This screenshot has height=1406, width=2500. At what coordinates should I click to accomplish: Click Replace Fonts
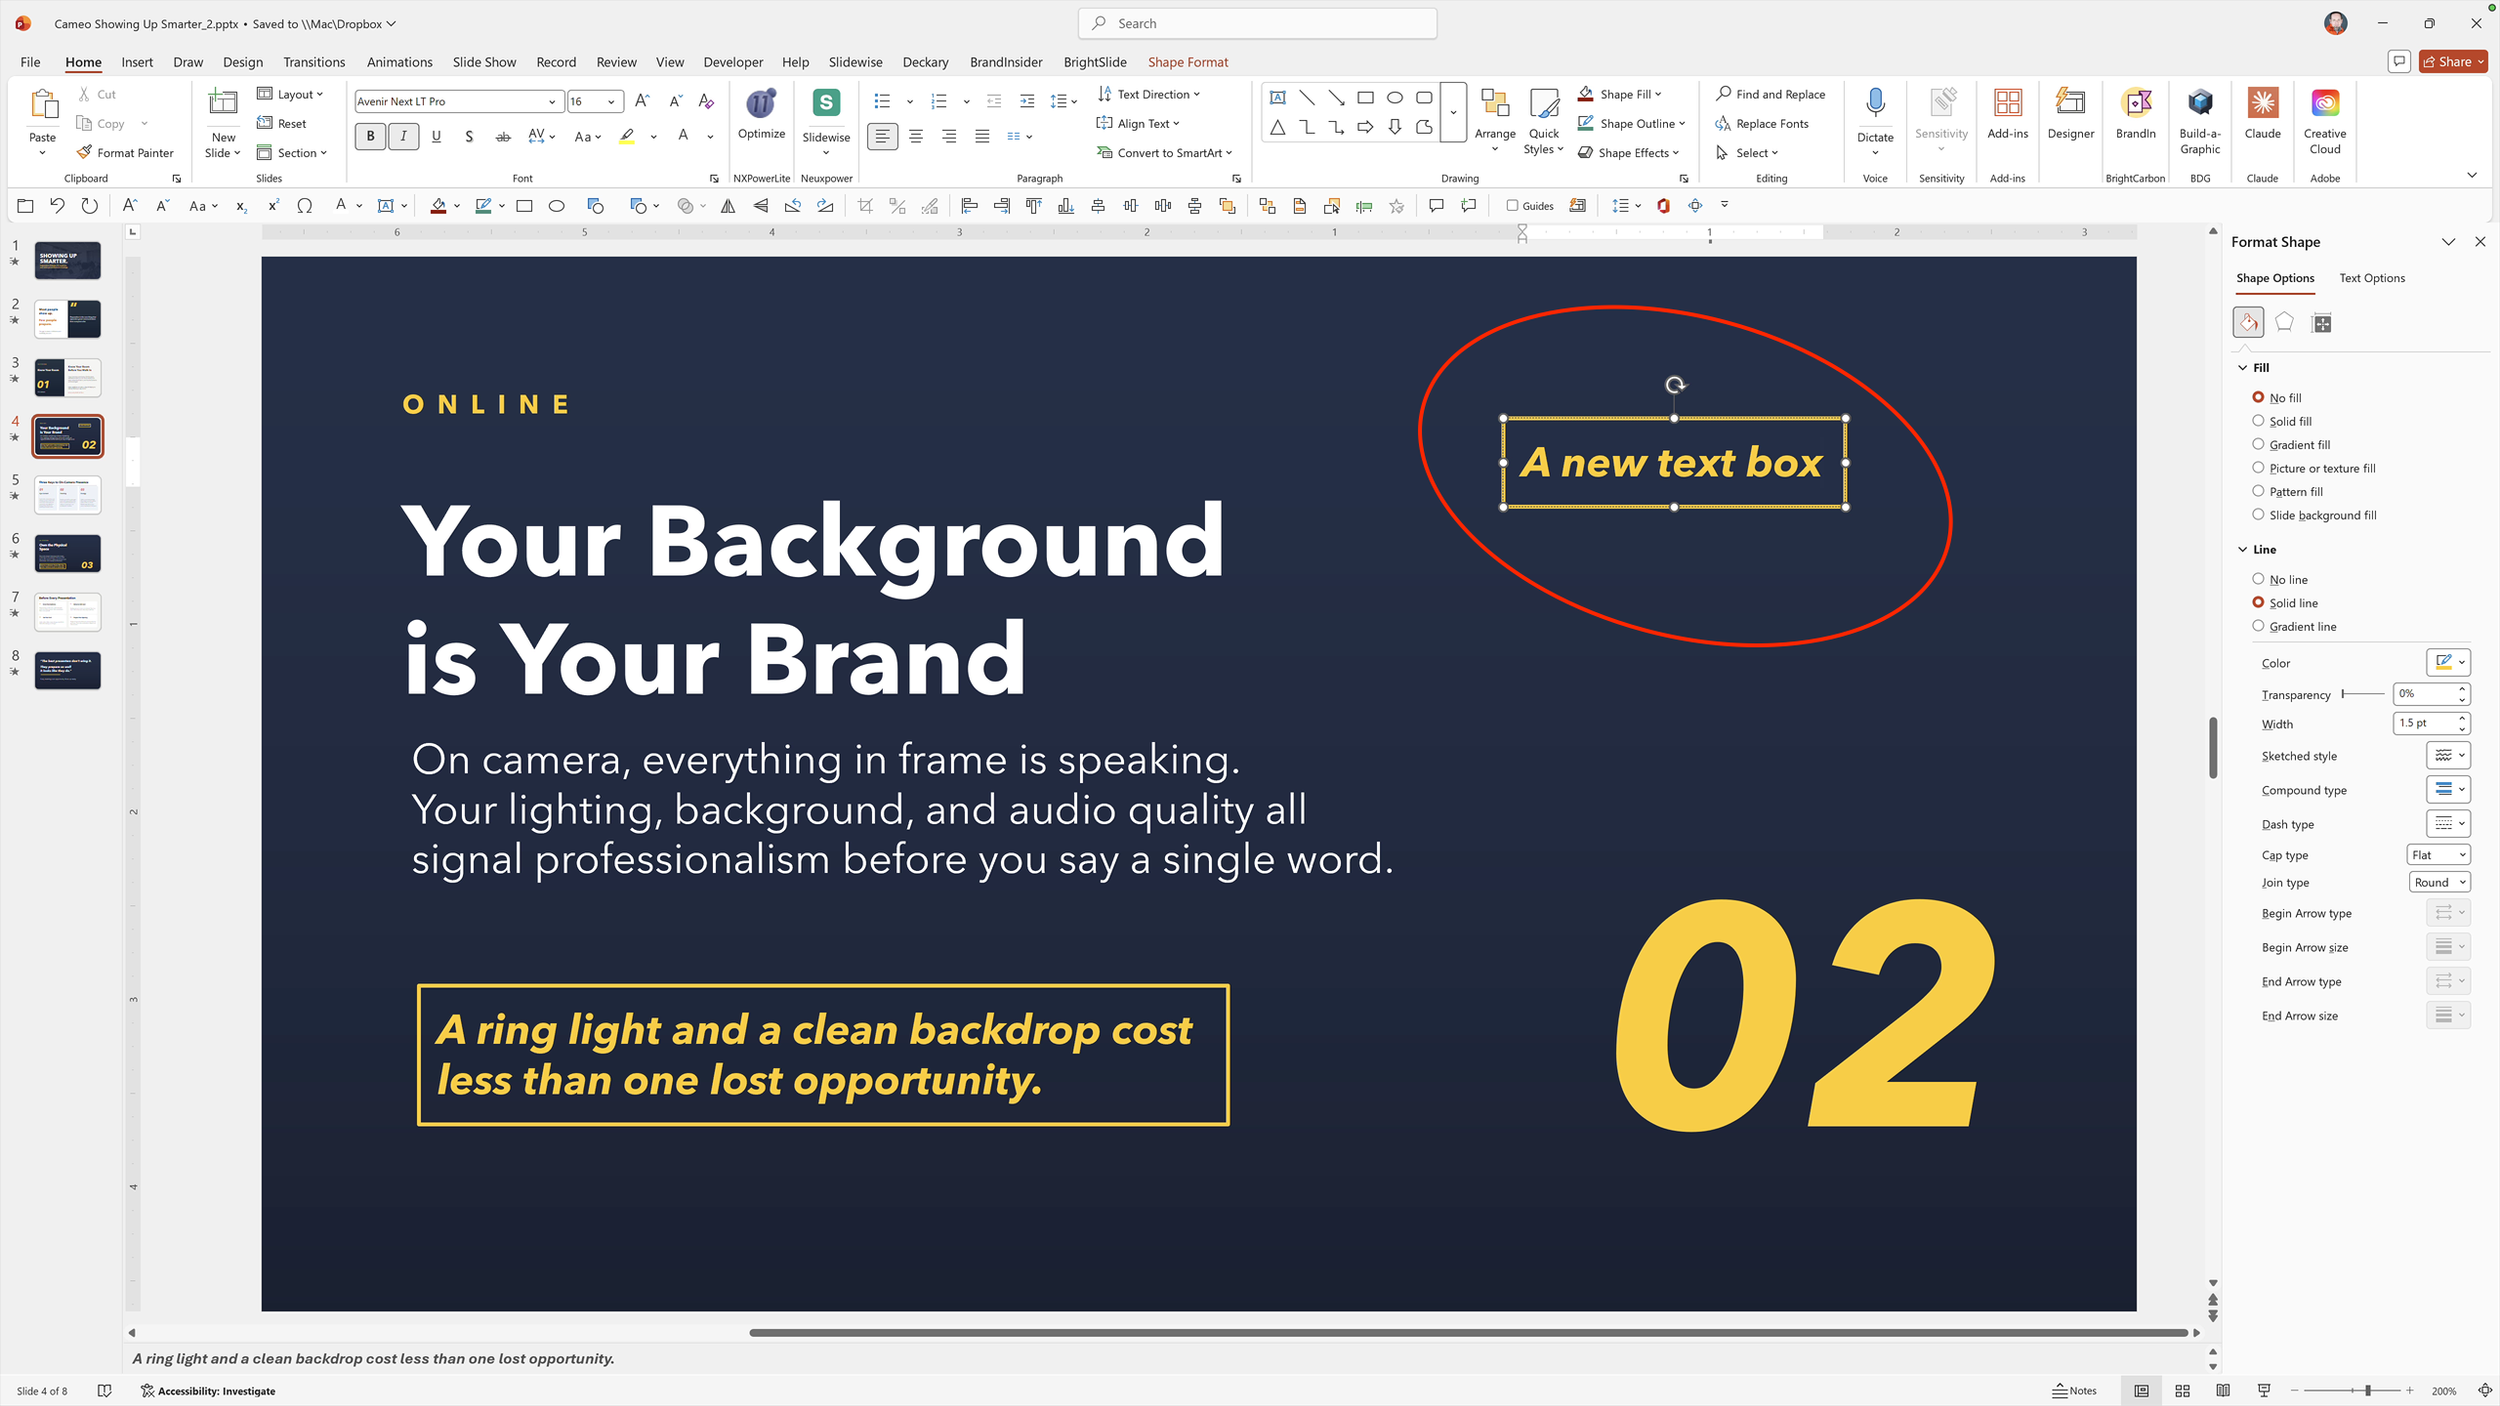point(1761,123)
